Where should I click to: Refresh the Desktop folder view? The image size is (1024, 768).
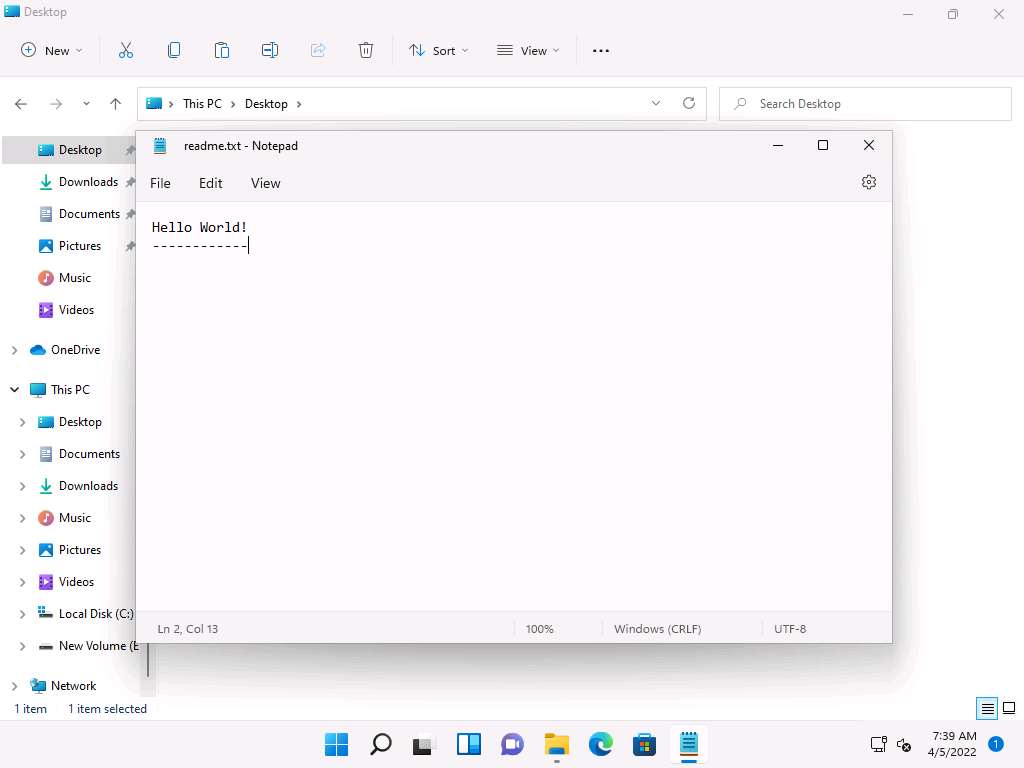pos(688,103)
